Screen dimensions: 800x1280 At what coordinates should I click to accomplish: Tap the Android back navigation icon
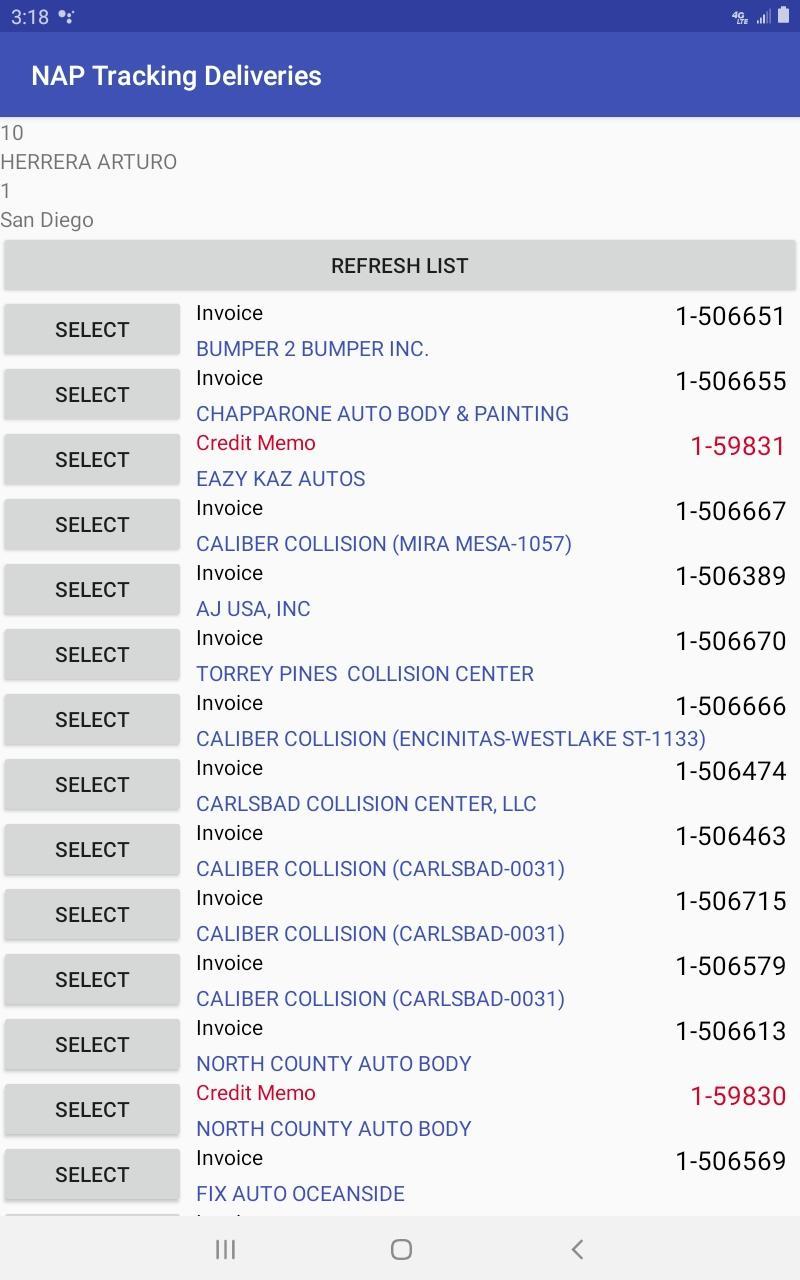click(x=577, y=1249)
